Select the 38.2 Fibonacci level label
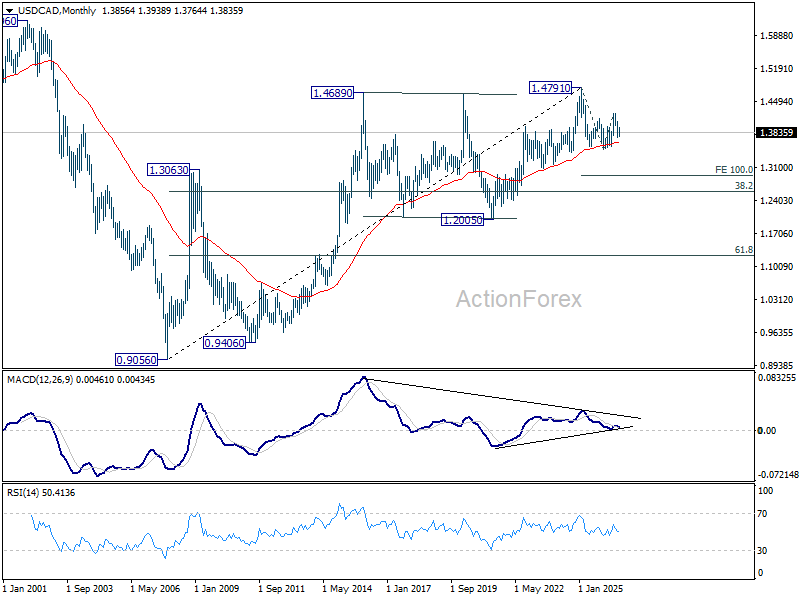 743,186
